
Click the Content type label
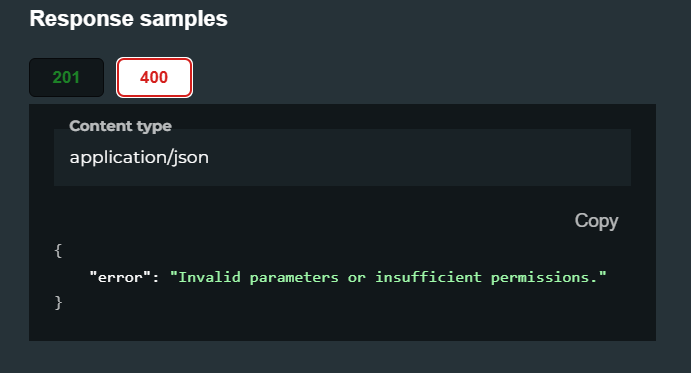tap(120, 126)
